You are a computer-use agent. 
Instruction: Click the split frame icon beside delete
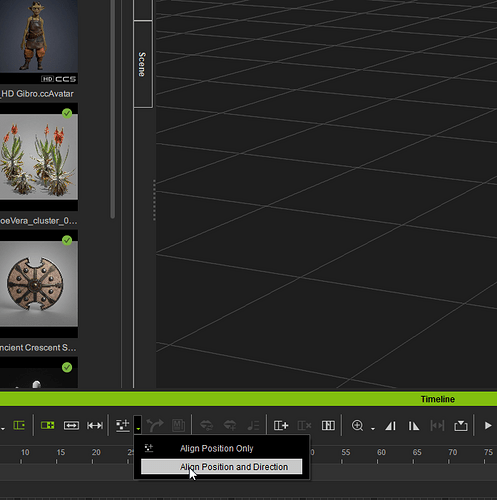pos(328,425)
